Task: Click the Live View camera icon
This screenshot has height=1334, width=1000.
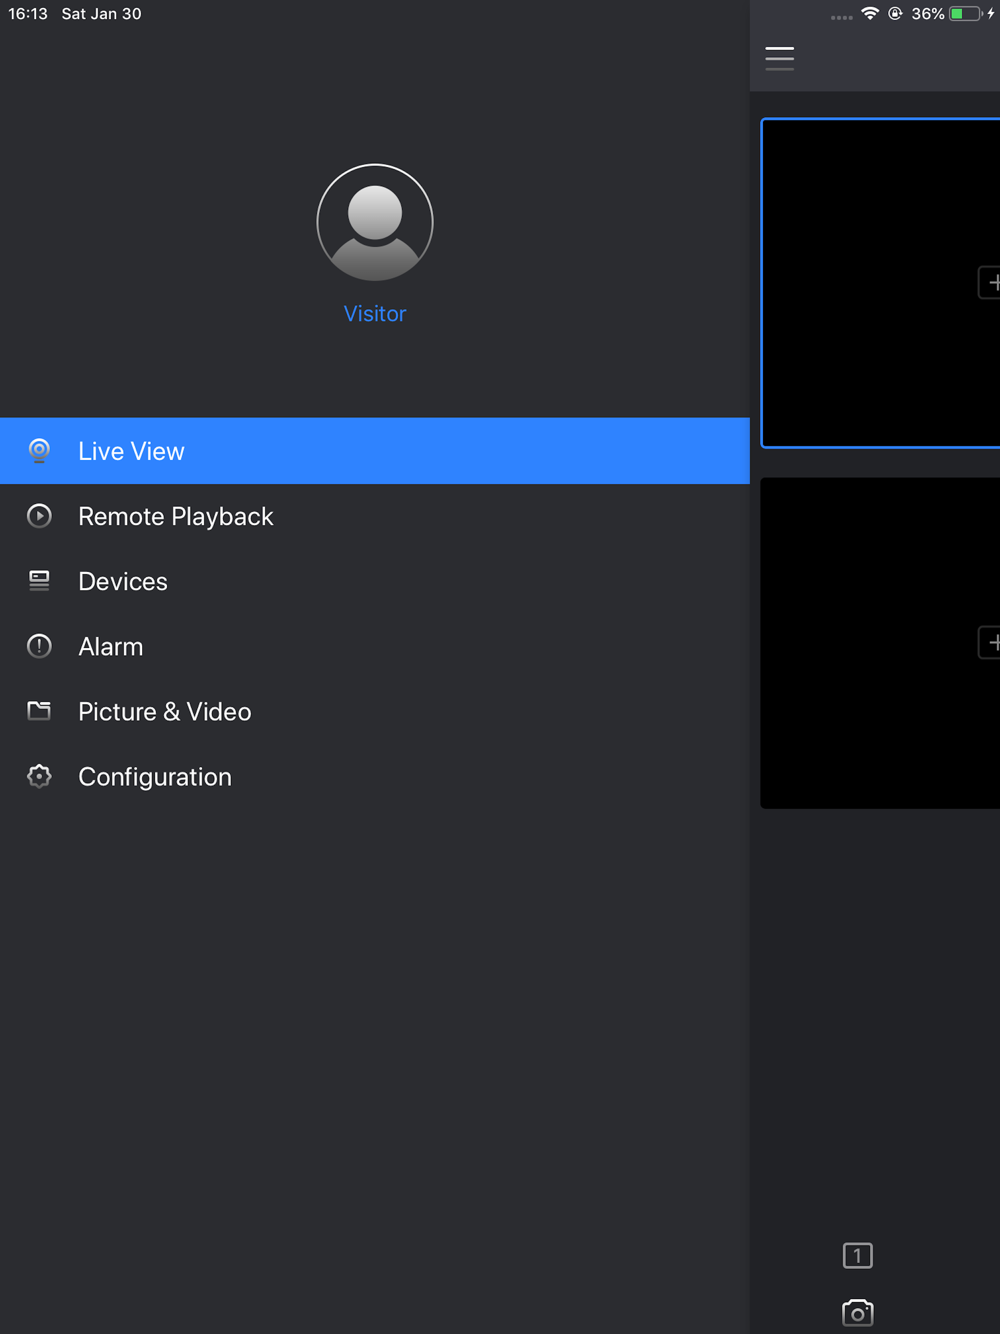Action: pyautogui.click(x=39, y=451)
